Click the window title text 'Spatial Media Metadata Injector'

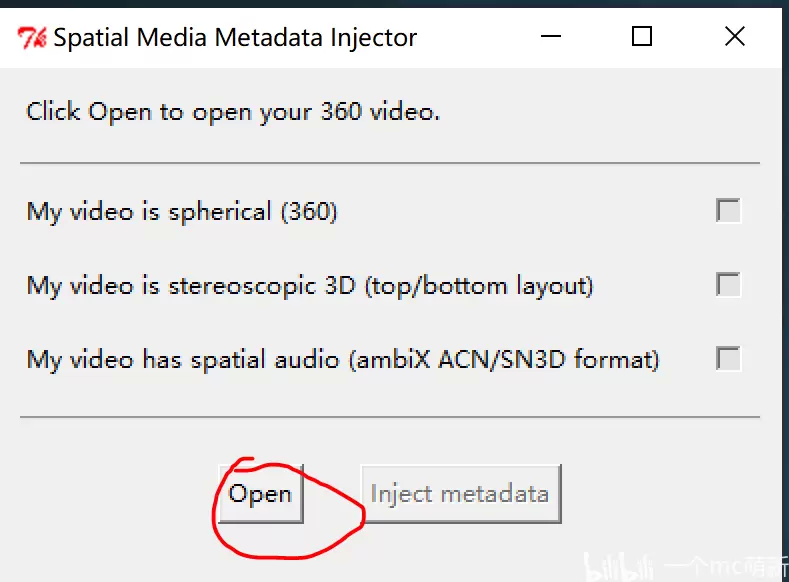(235, 38)
